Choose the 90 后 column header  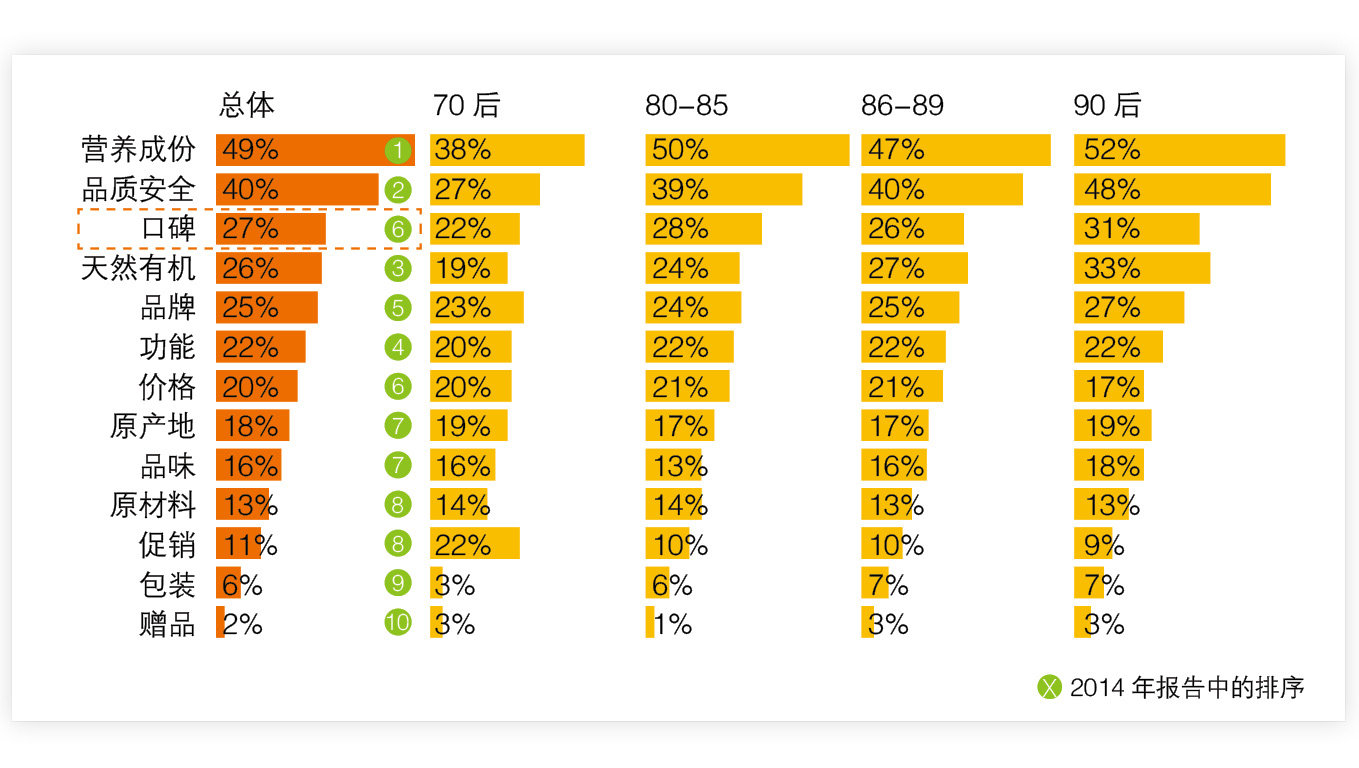coord(1107,105)
